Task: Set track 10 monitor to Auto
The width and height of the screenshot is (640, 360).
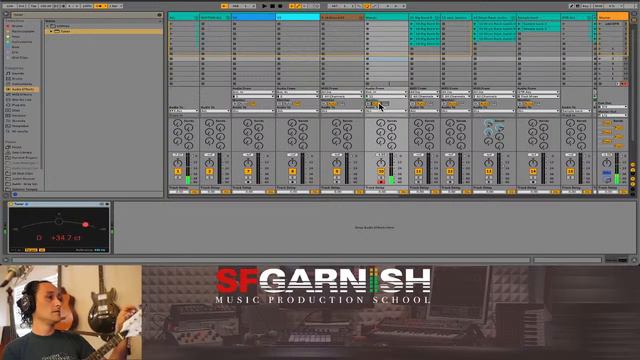Action: pos(376,104)
